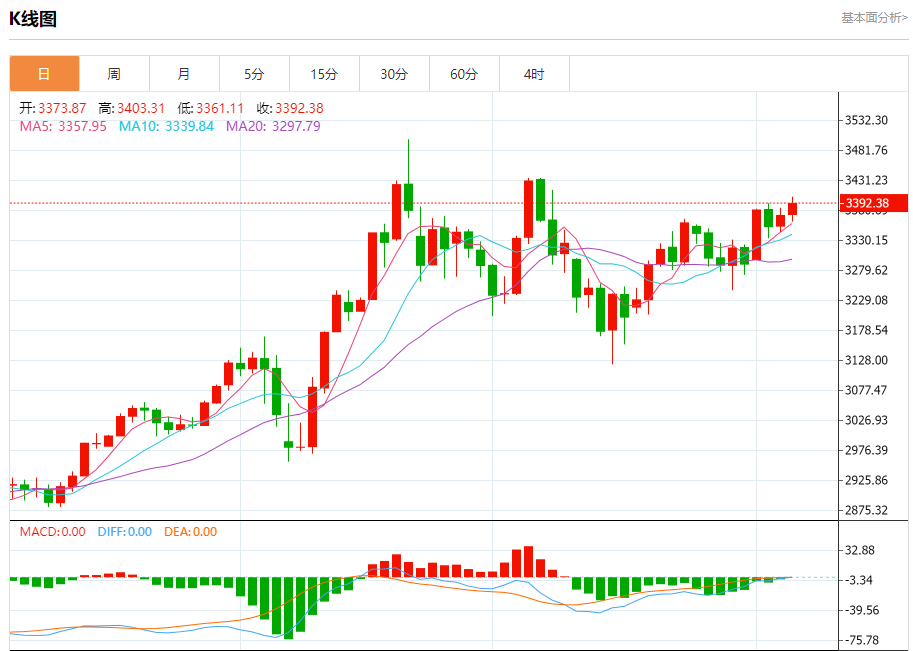Click the 3532.30 price axis label
The height and width of the screenshot is (651, 913).
click(866, 121)
